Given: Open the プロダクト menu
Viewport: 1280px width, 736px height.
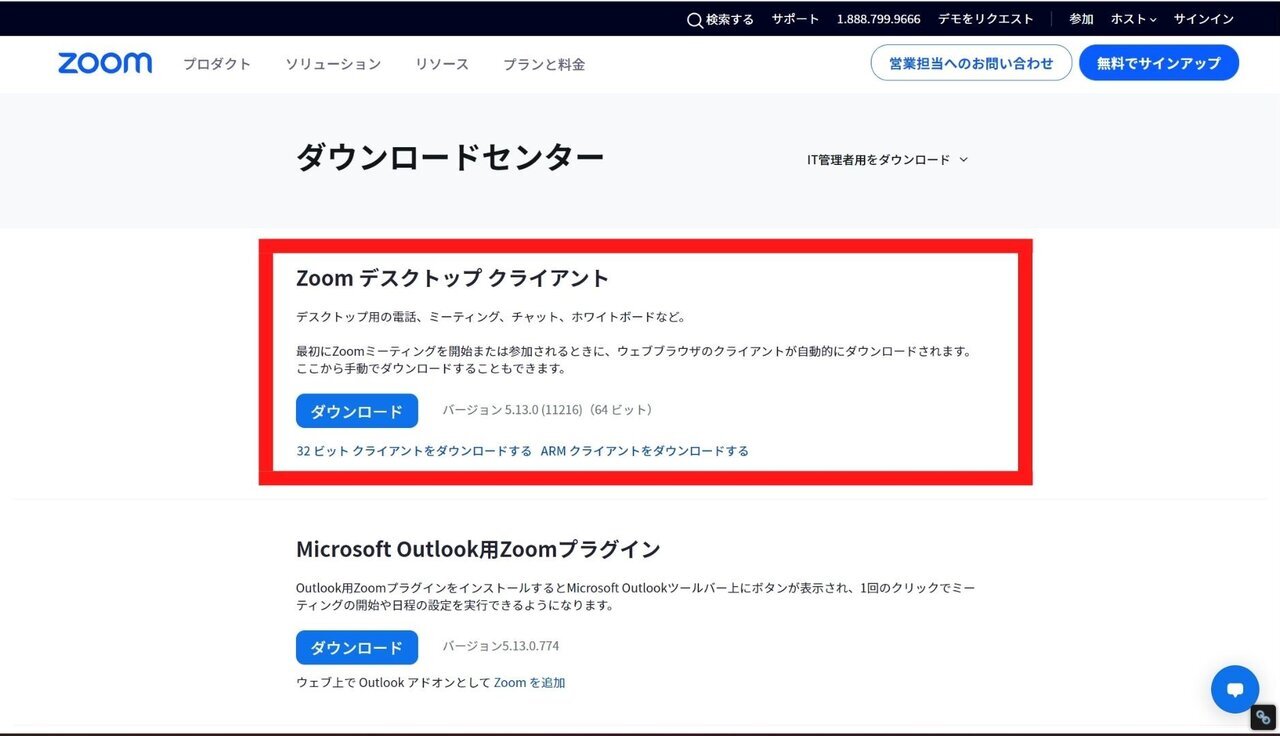Looking at the screenshot, I should coord(217,64).
